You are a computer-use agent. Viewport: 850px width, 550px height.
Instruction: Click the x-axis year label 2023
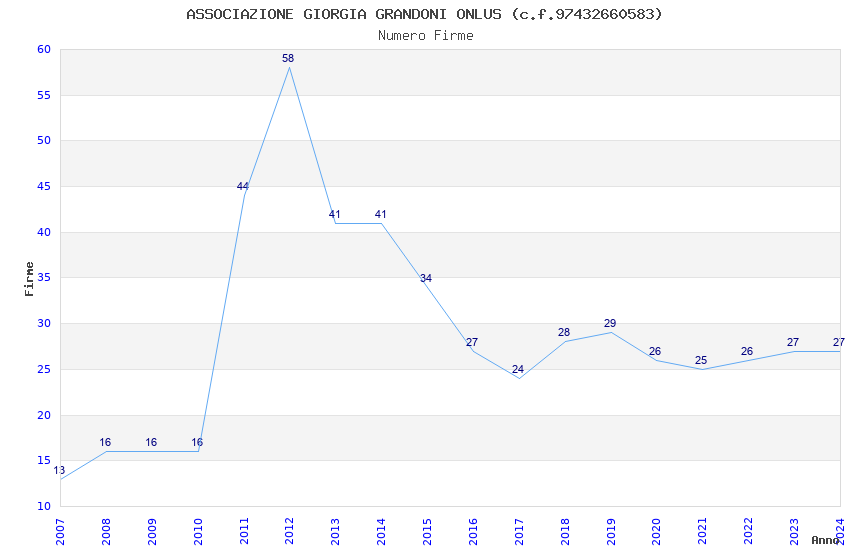coord(794,531)
